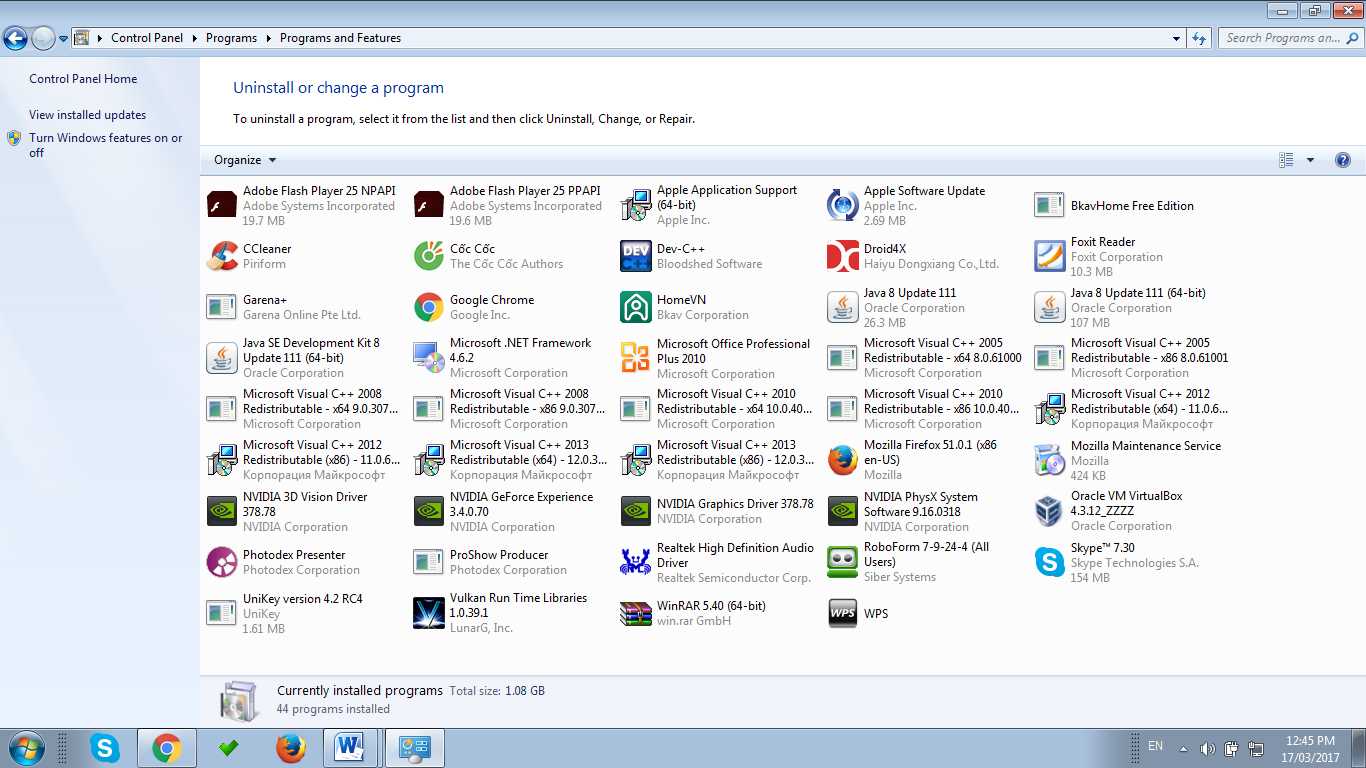The image size is (1366, 768).
Task: Click the Programs and Features breadcrumb
Action: tap(340, 38)
